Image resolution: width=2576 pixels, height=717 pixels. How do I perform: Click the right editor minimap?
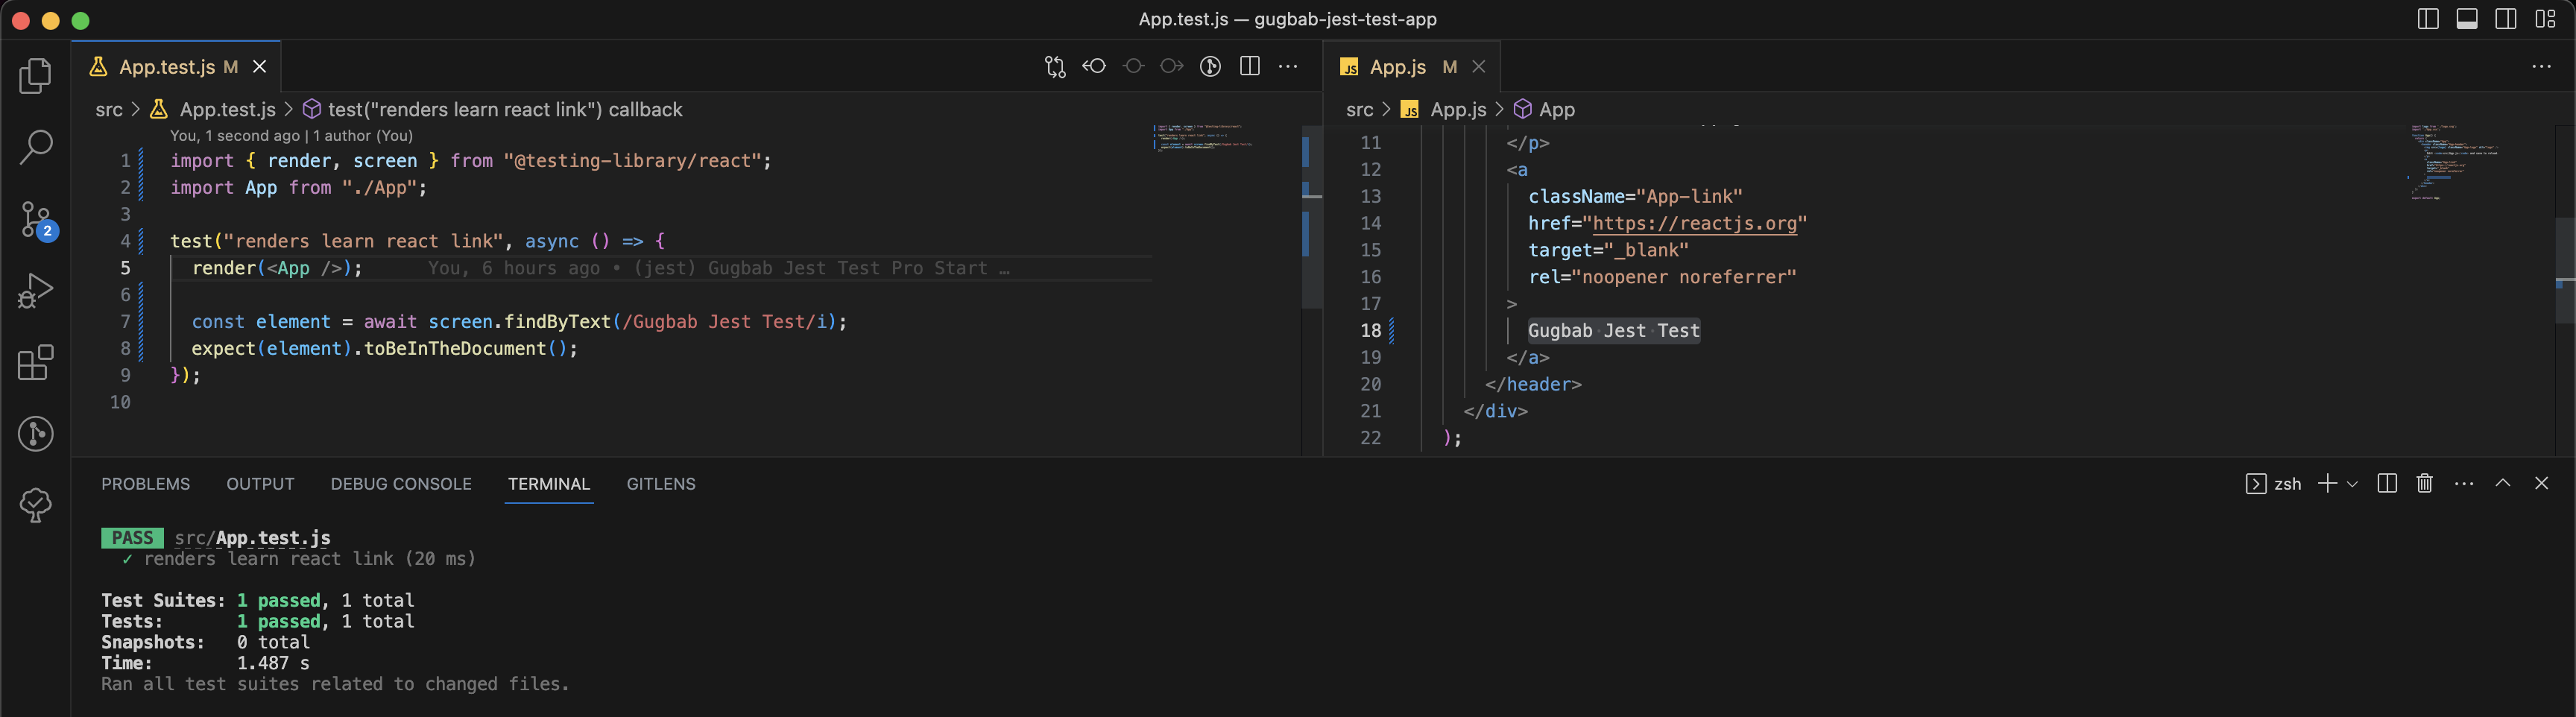(2455, 162)
